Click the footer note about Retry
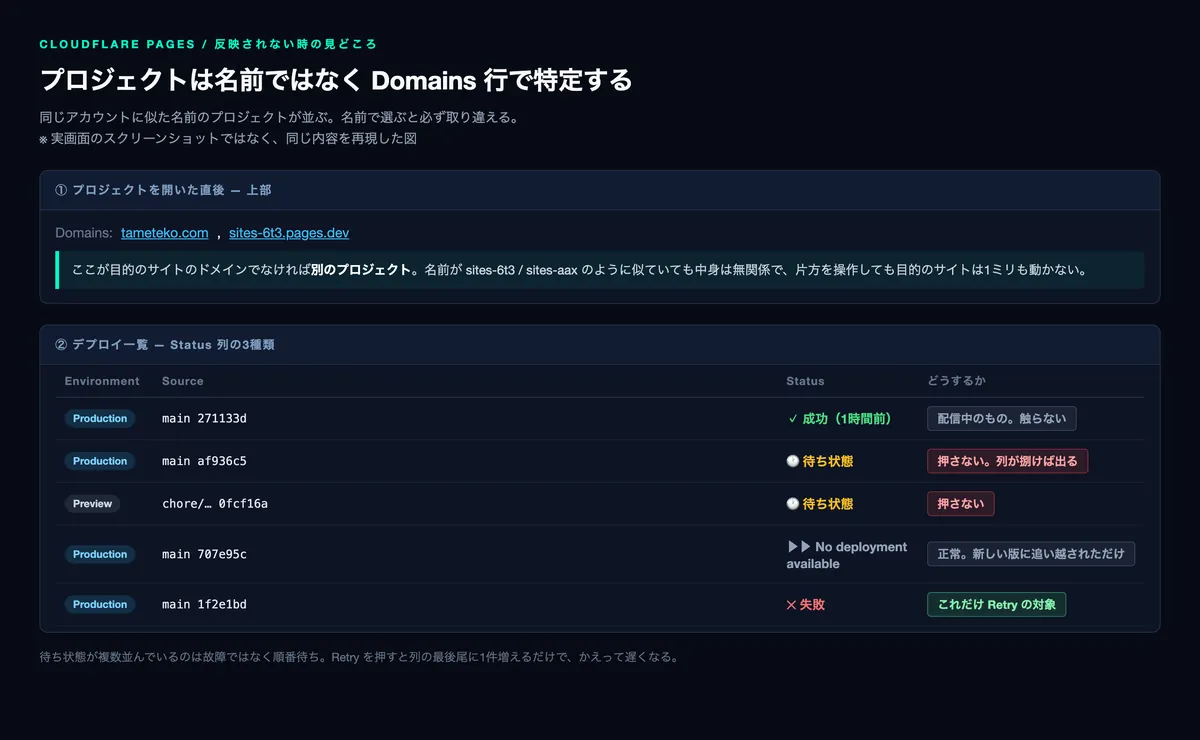Screen dimensions: 1200x740 point(359,657)
